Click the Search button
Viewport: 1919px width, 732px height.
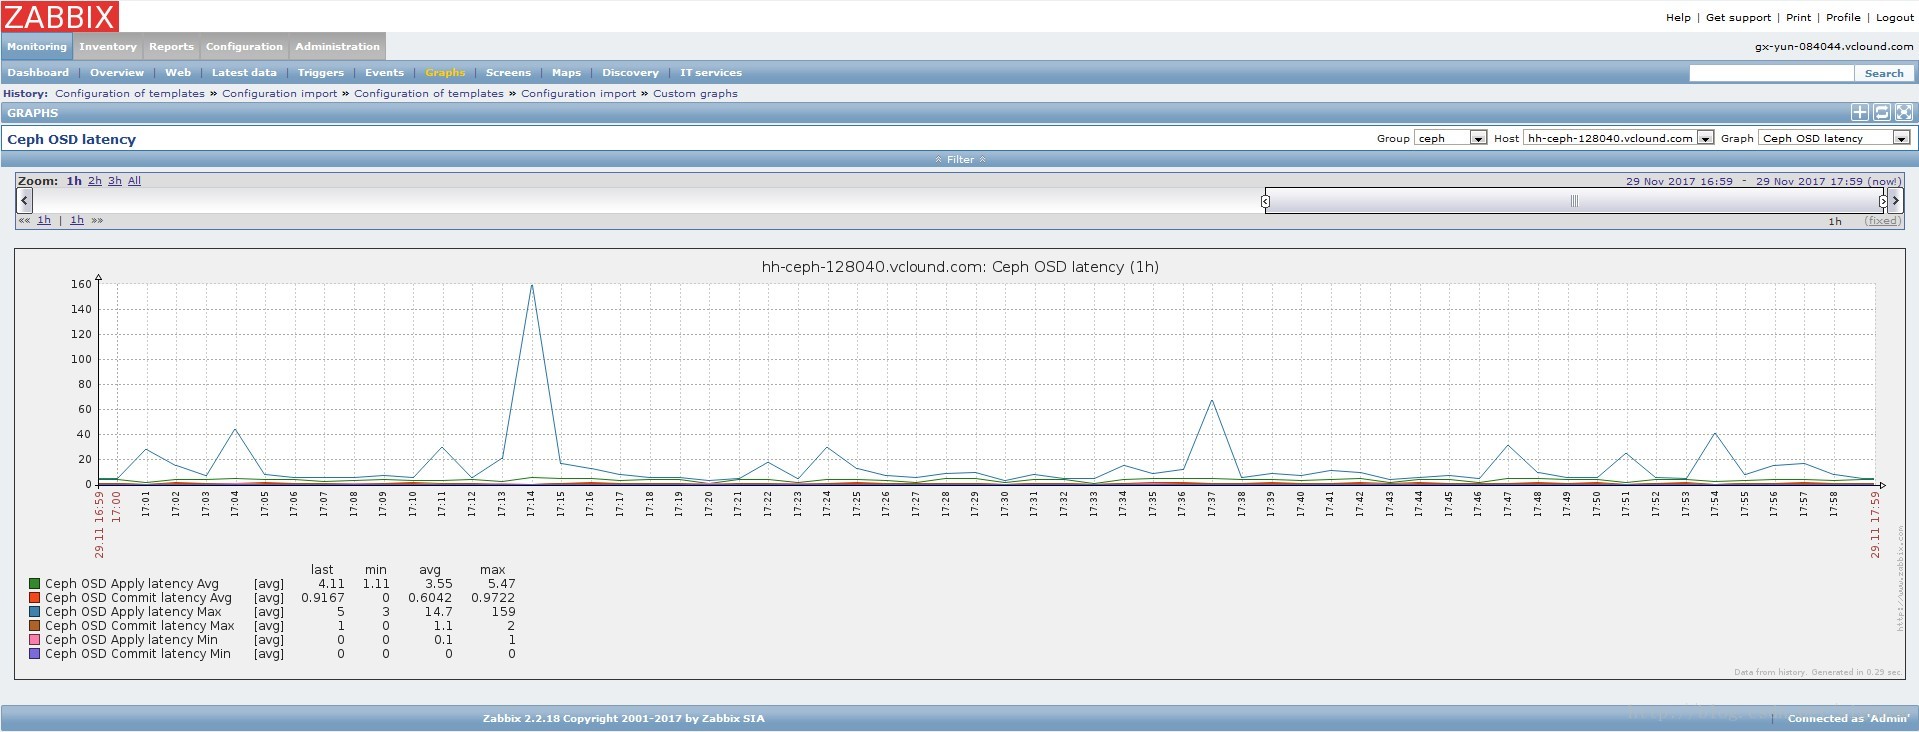[1884, 73]
